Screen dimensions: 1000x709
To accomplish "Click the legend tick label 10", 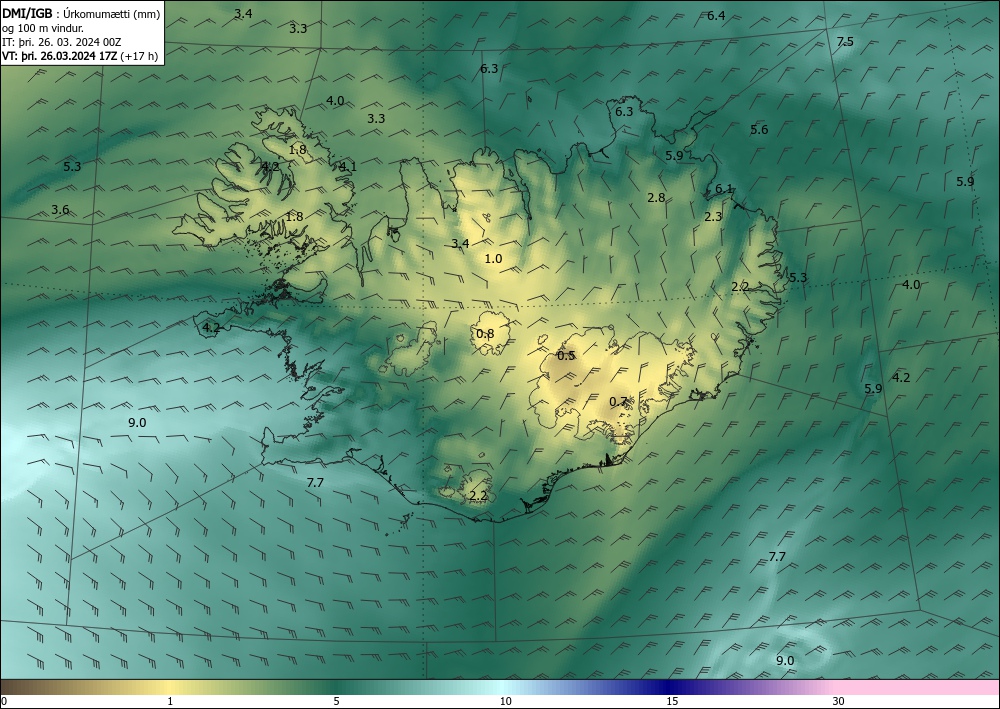I will pyautogui.click(x=505, y=702).
